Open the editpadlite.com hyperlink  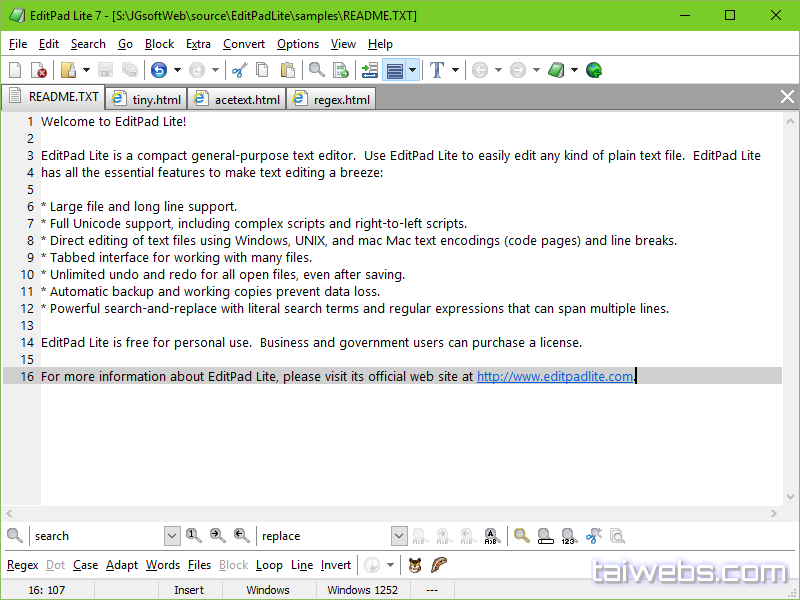[555, 377]
